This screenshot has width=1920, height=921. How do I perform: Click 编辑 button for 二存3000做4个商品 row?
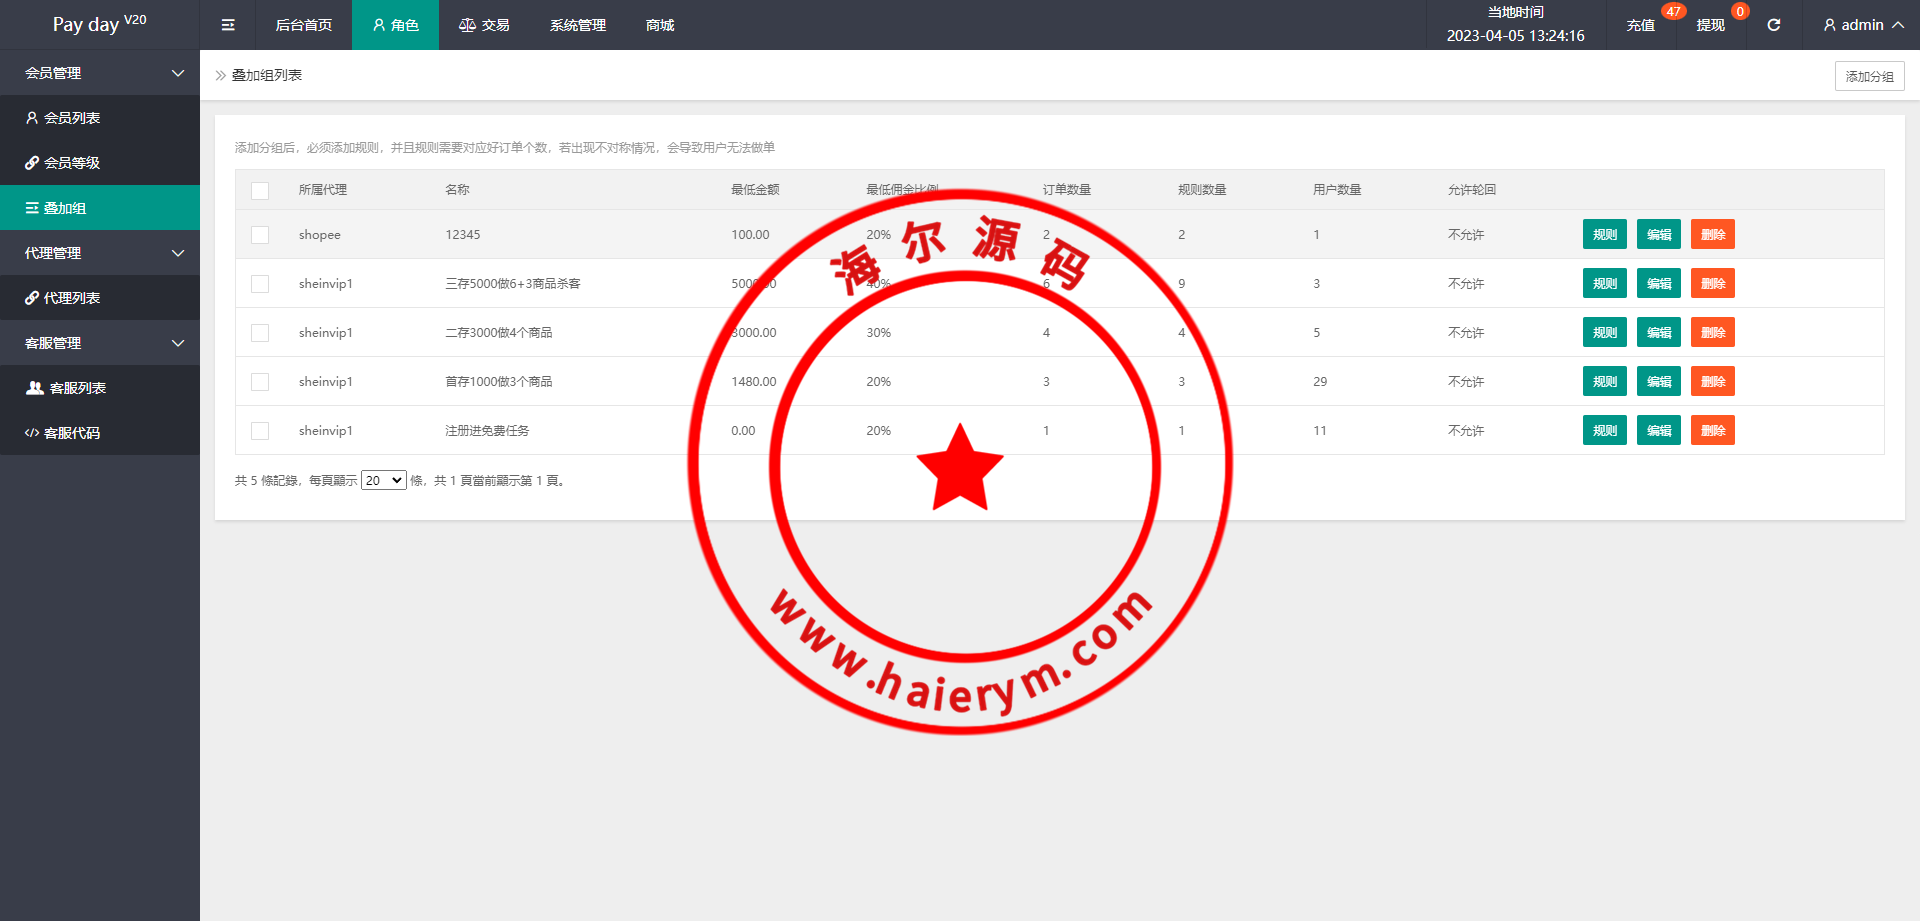1659,333
